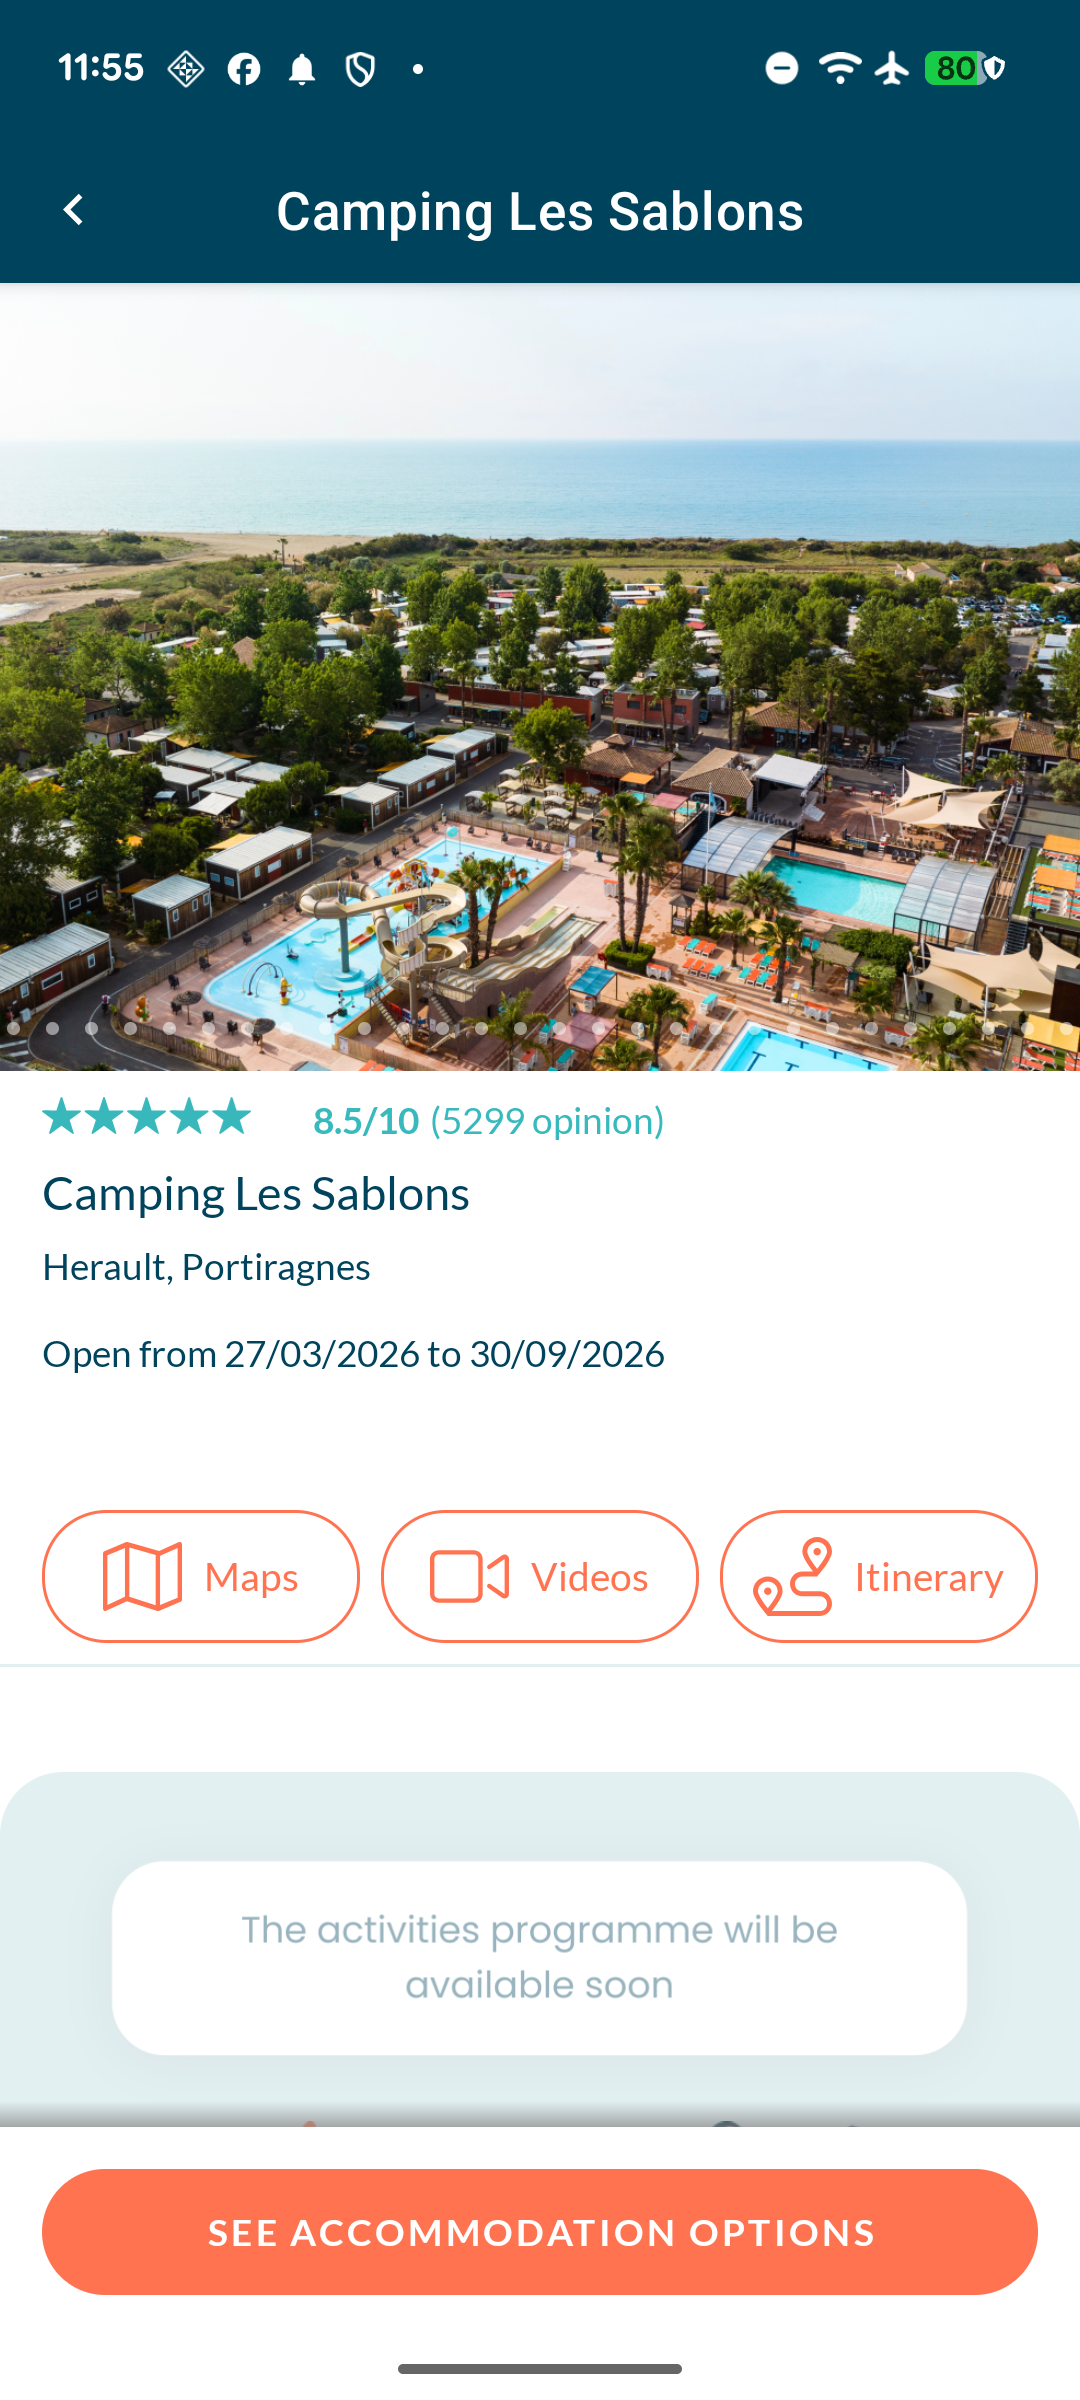
Task: Tap the campsite aerial photo
Action: 540,677
